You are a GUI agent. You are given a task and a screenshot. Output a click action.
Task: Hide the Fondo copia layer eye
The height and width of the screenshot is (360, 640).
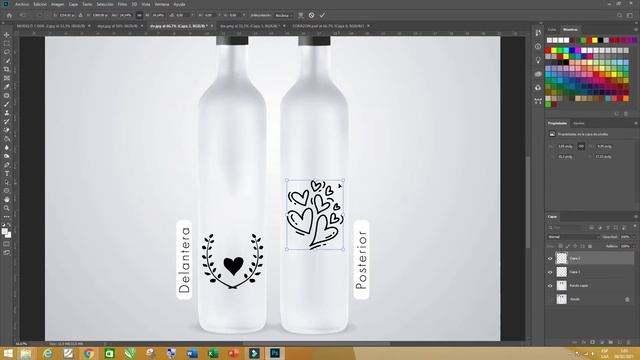tap(550, 286)
